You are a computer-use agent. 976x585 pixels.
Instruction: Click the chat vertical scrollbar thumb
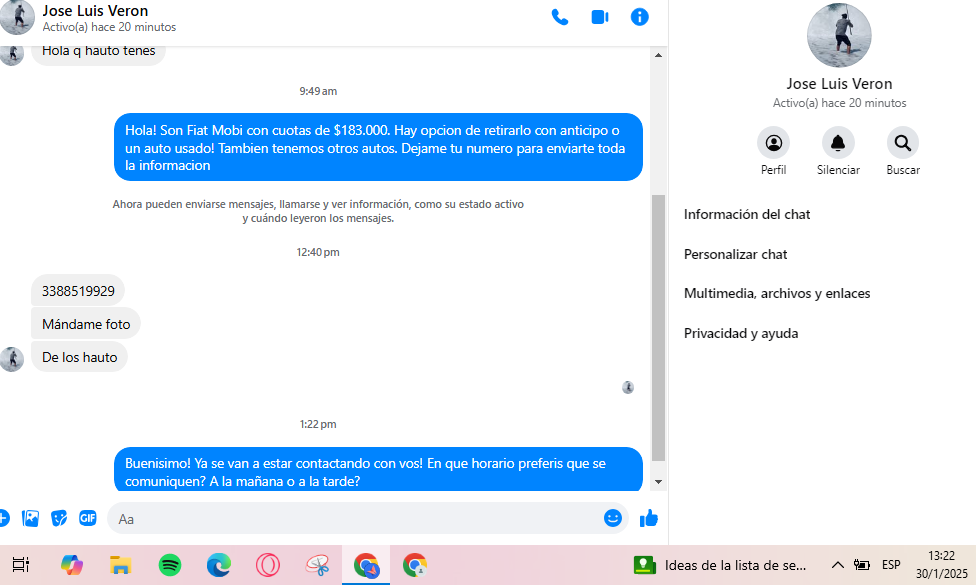point(658,327)
